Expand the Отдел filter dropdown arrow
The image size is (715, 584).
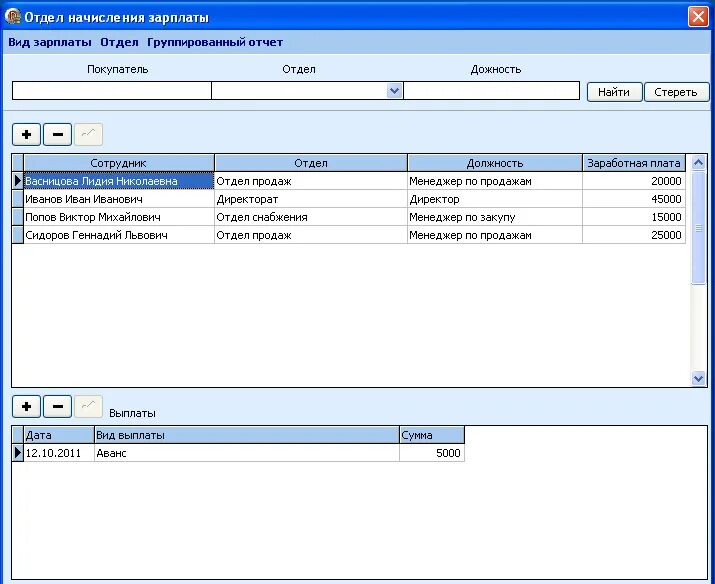pyautogui.click(x=394, y=91)
